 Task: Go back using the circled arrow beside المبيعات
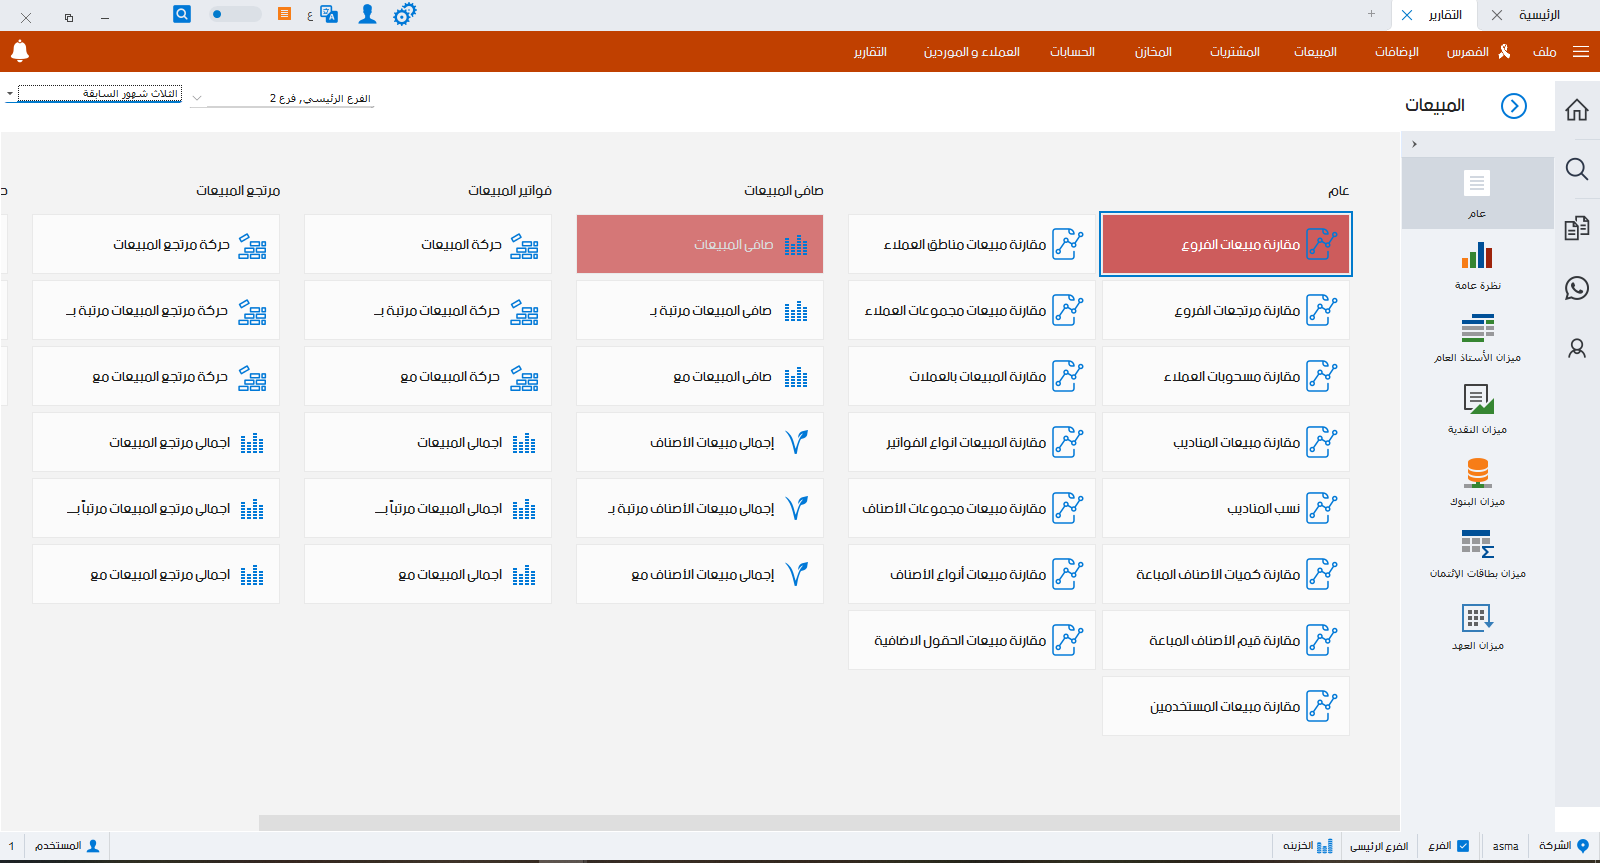[1514, 106]
